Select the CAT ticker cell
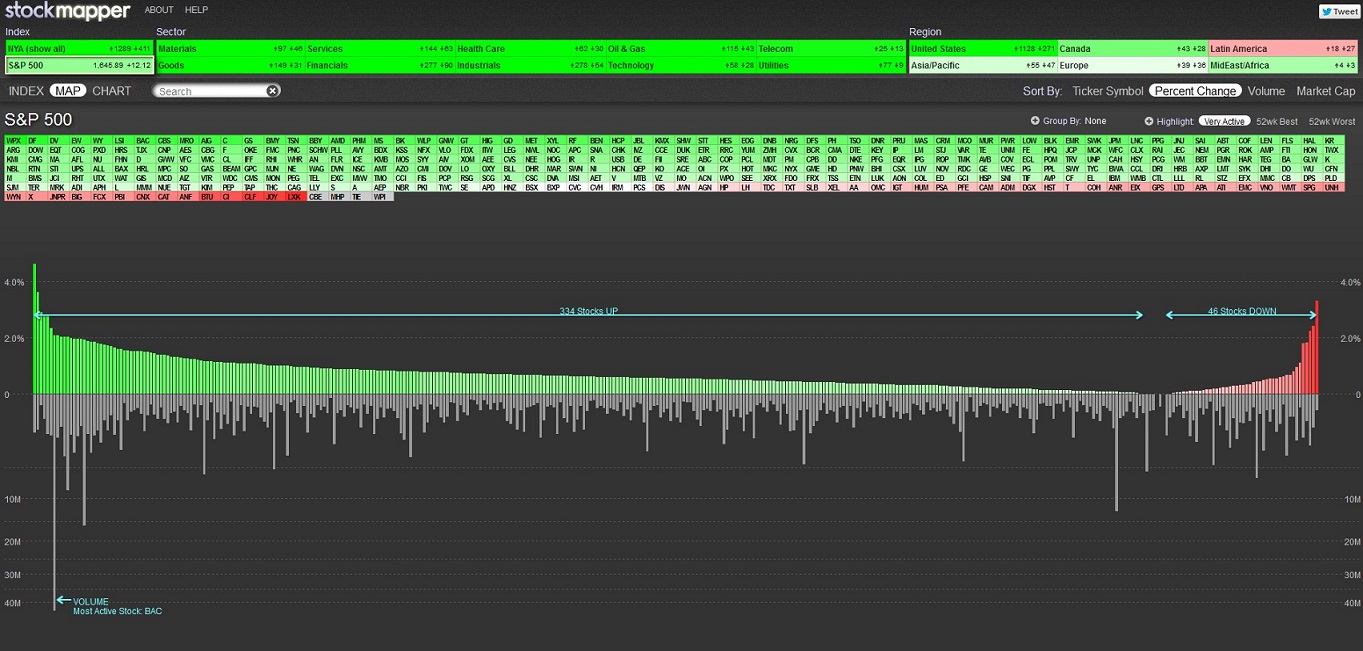Image resolution: width=1363 pixels, height=651 pixels. click(x=166, y=197)
